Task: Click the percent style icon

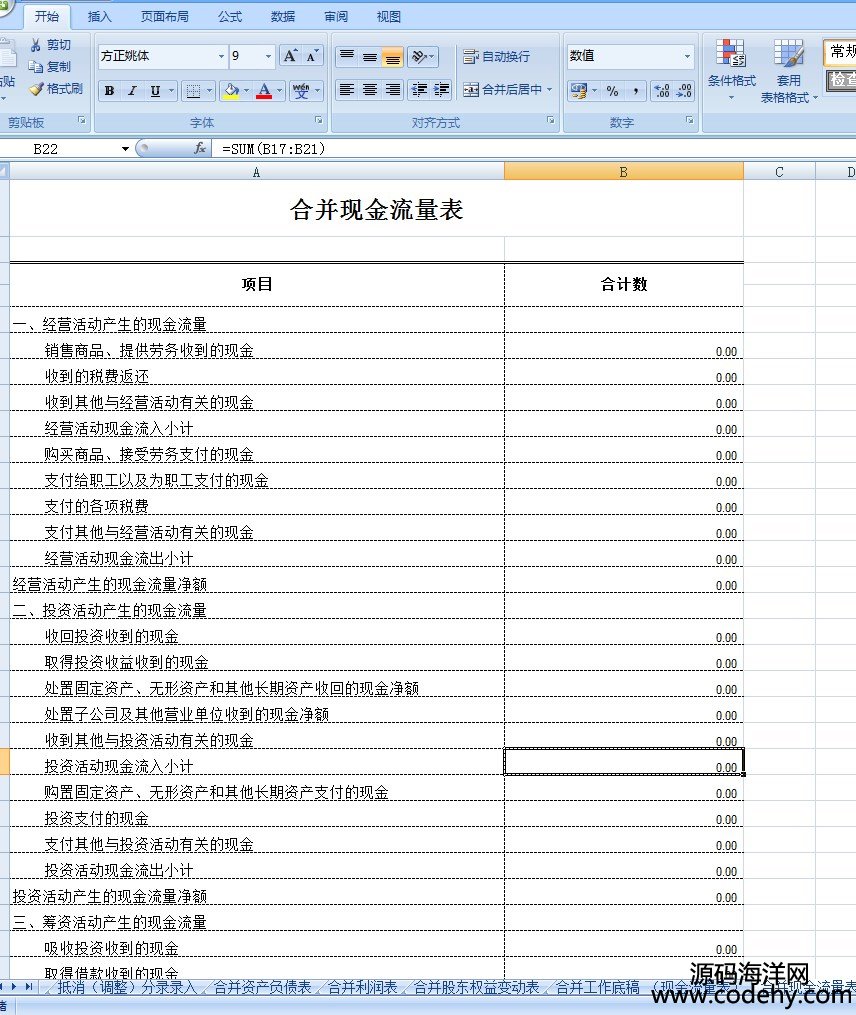Action: pyautogui.click(x=612, y=91)
